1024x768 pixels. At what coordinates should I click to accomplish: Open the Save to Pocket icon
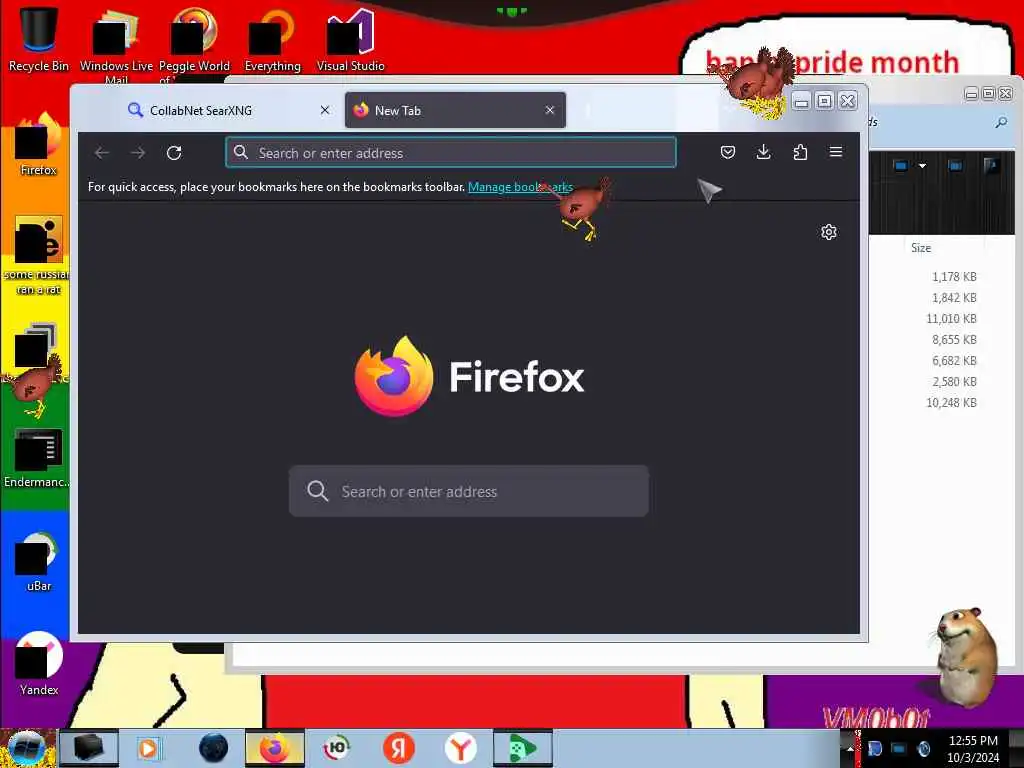[x=728, y=152]
